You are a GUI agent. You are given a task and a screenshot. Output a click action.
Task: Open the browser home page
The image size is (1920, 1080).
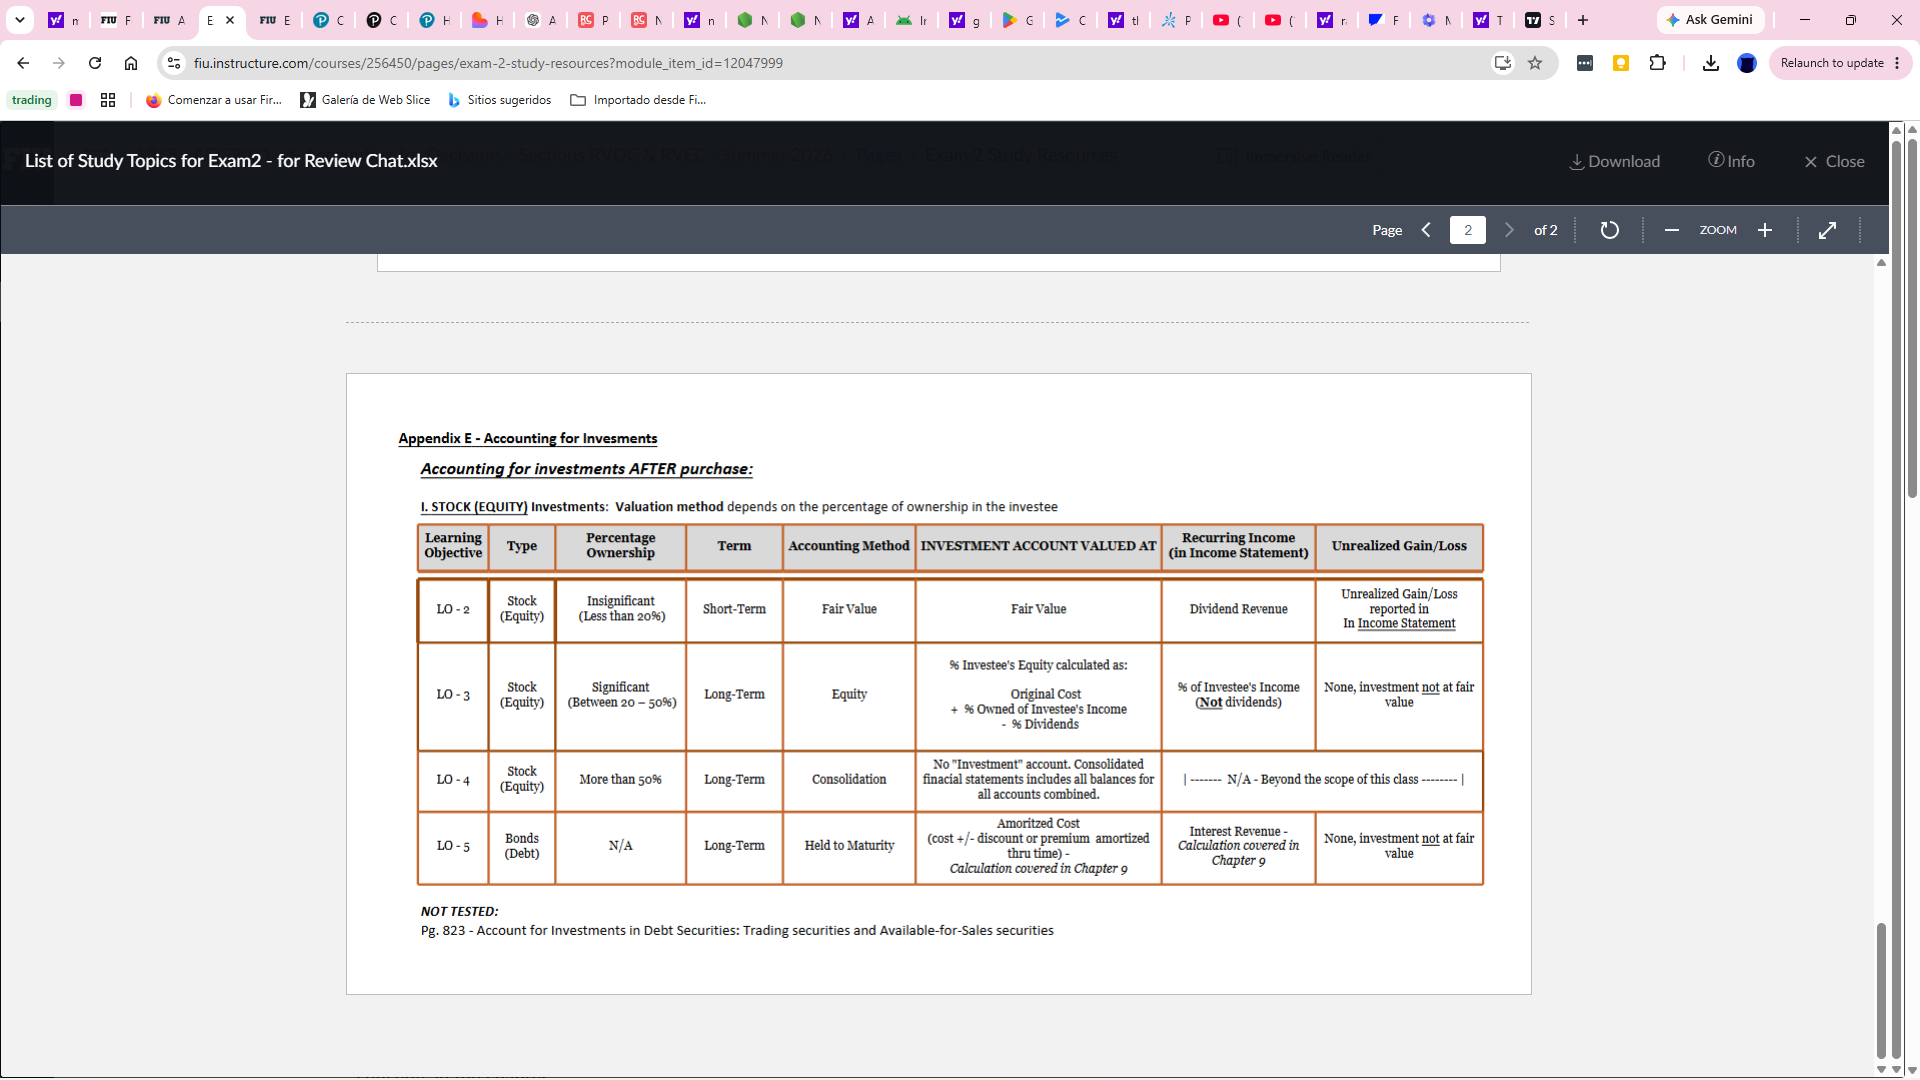(131, 63)
